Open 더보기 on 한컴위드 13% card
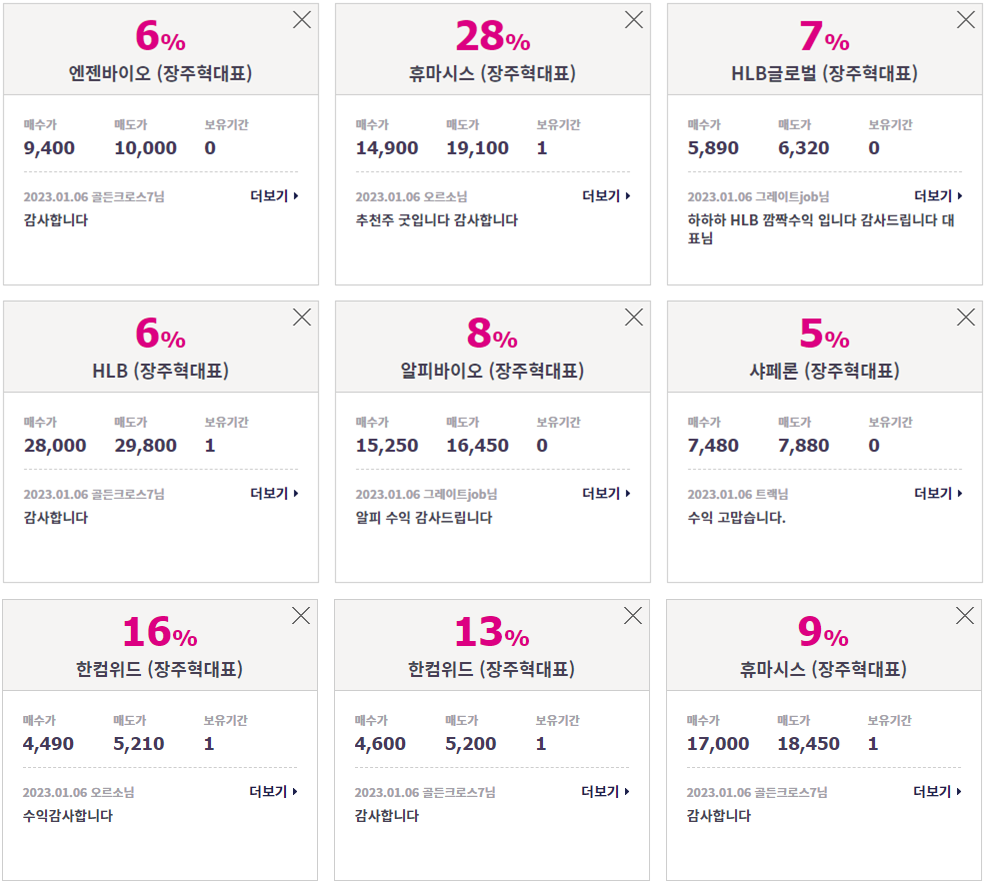985x884 pixels. pyautogui.click(x=605, y=792)
